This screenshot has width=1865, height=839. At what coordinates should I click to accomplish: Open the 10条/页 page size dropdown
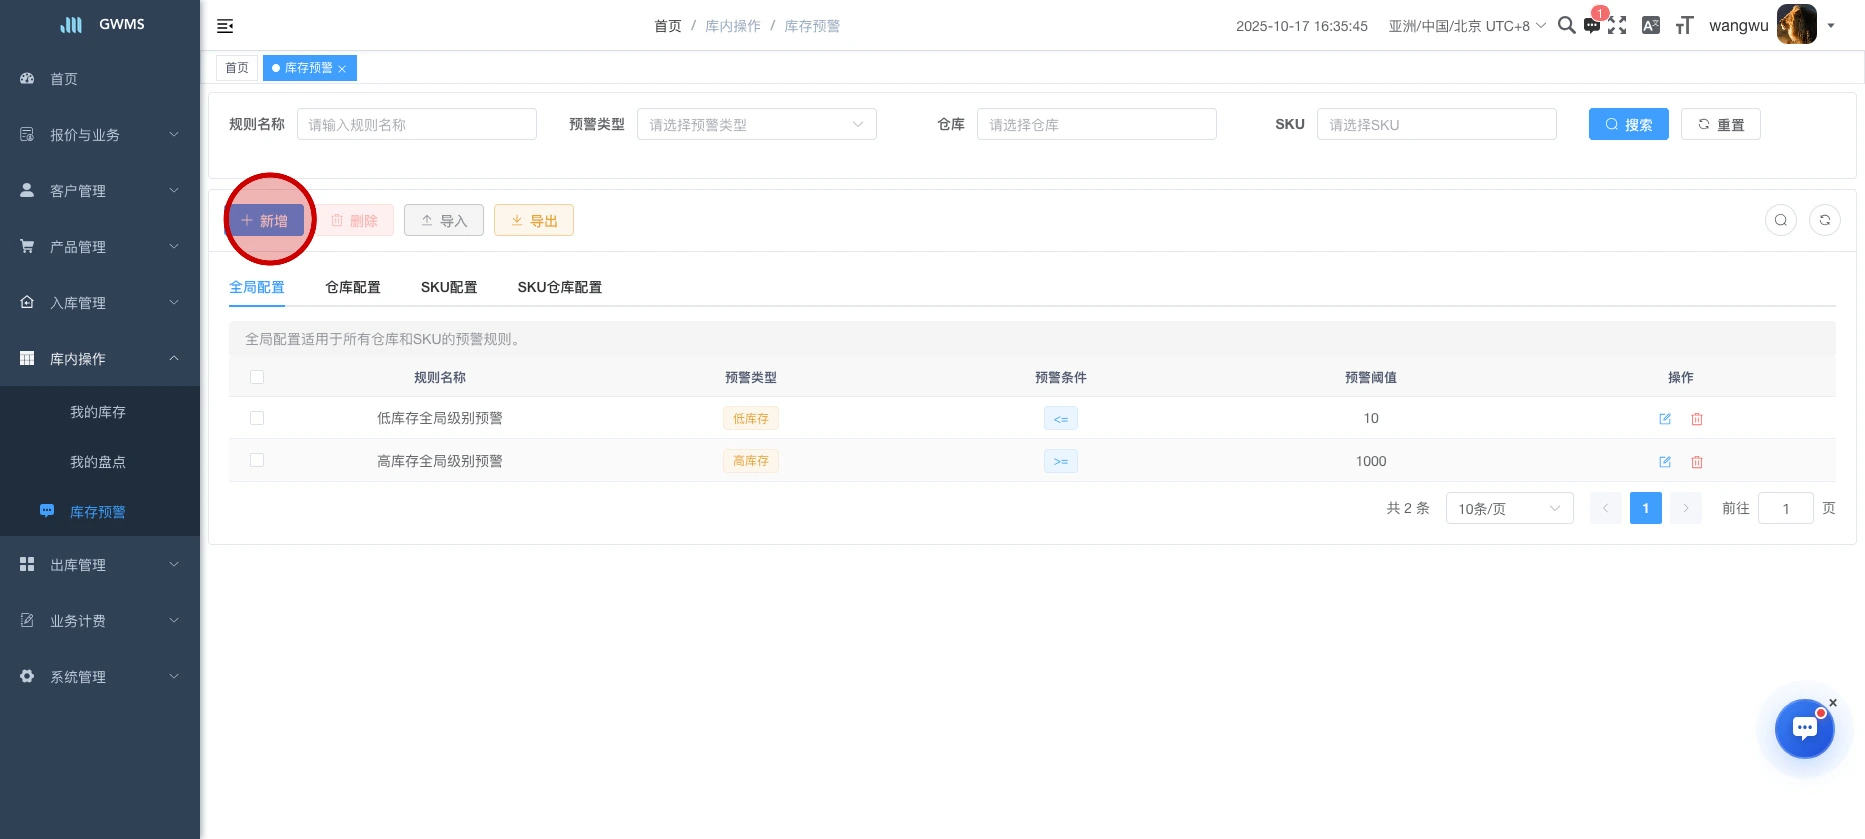pos(1509,508)
